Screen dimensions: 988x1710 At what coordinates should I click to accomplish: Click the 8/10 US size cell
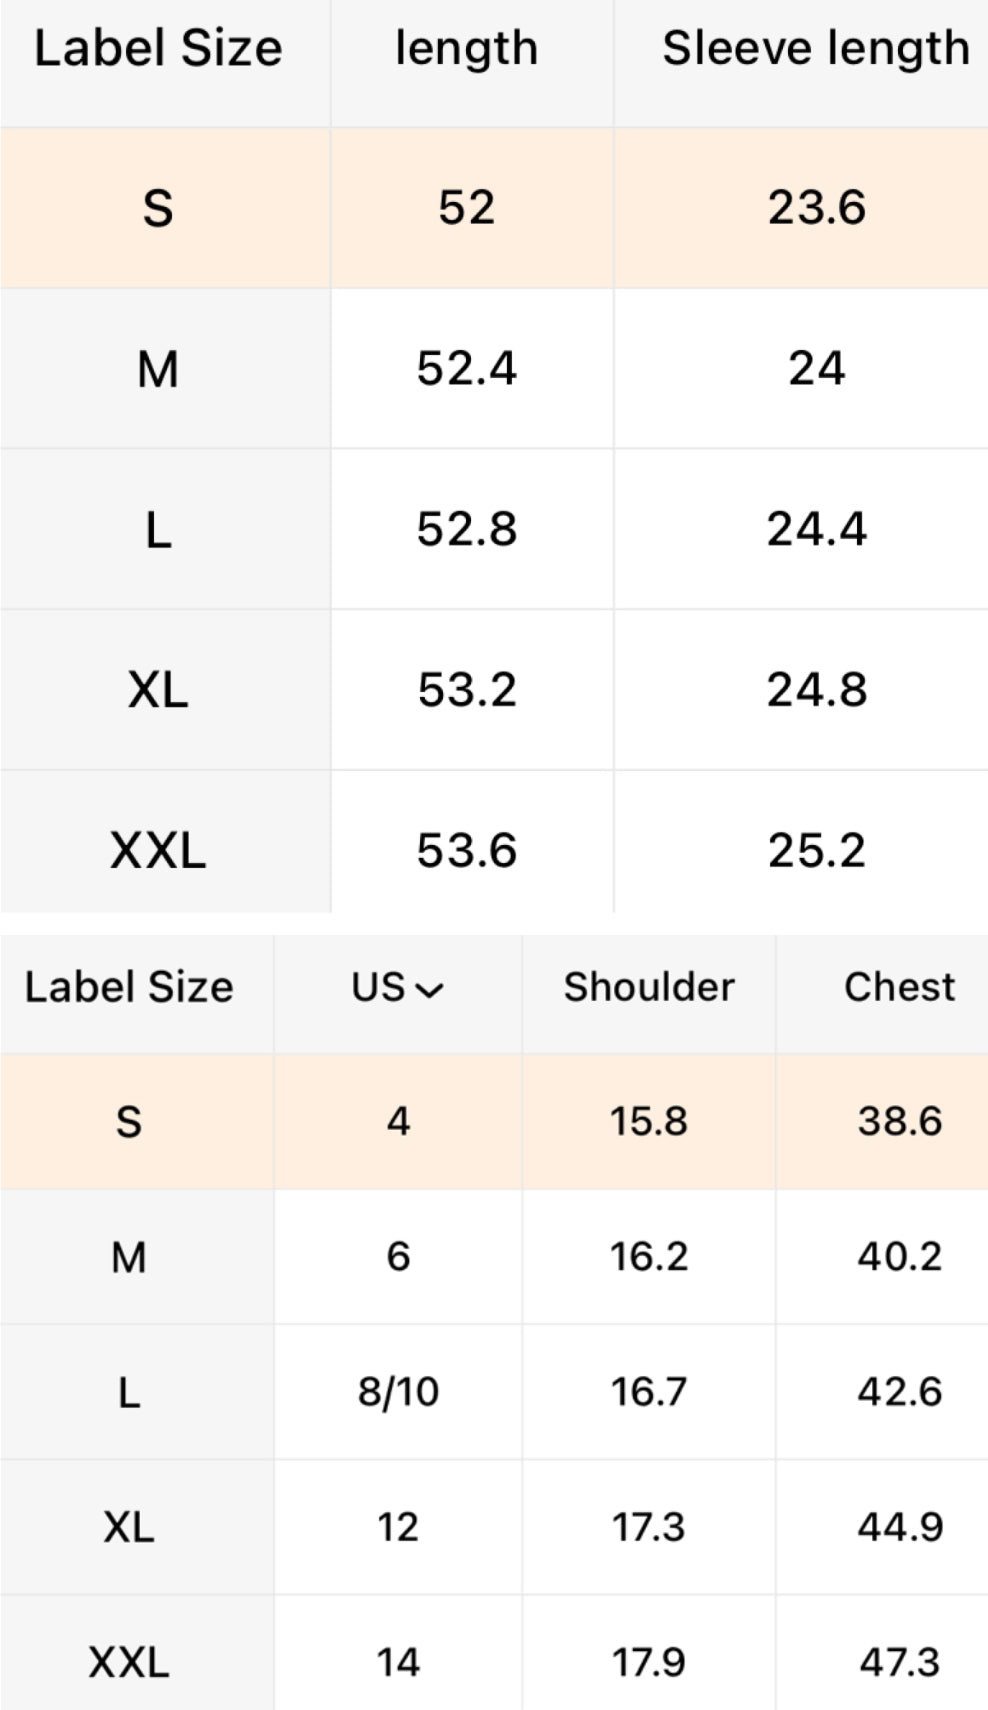coord(398,1392)
